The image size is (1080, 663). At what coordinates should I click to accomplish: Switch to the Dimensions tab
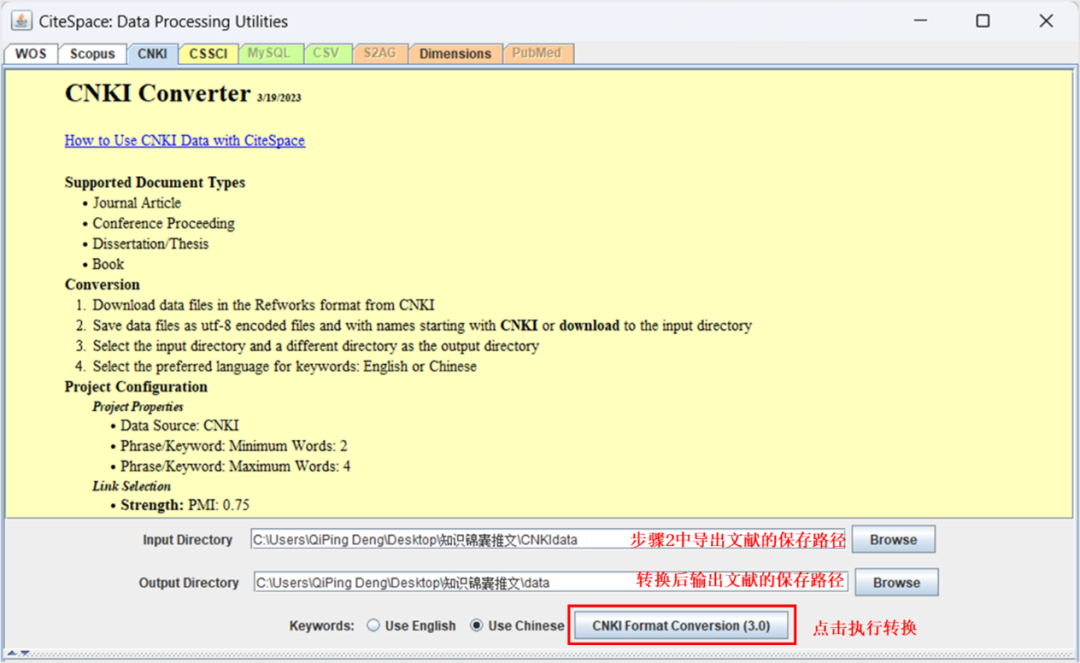click(x=455, y=54)
